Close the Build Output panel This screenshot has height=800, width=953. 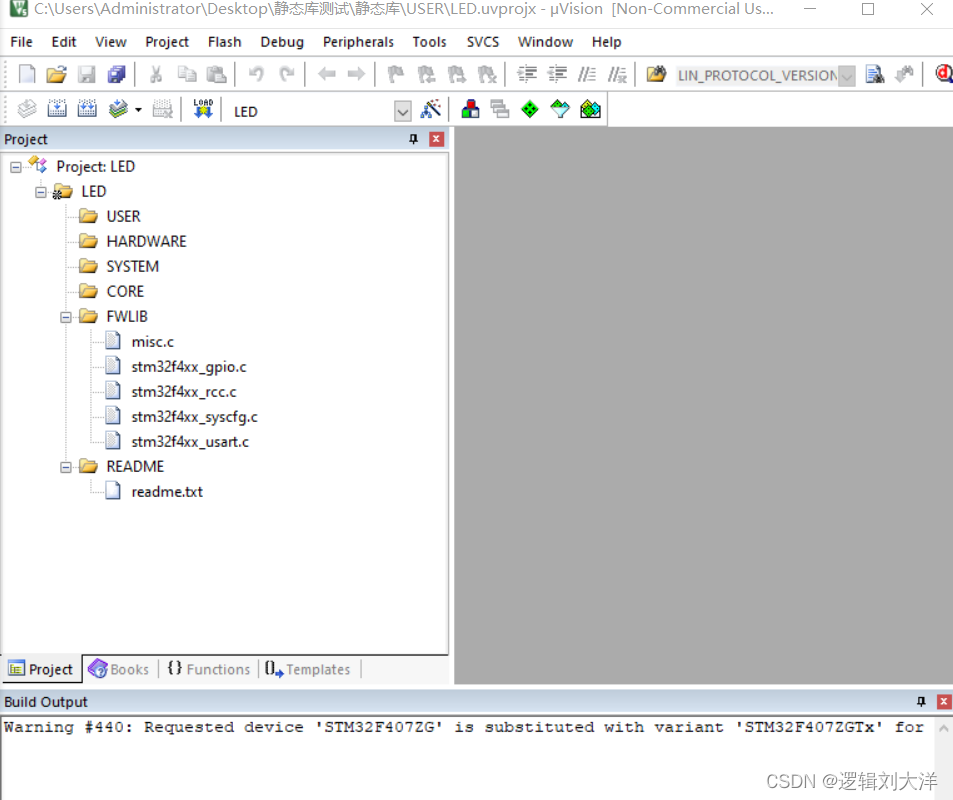pos(944,702)
